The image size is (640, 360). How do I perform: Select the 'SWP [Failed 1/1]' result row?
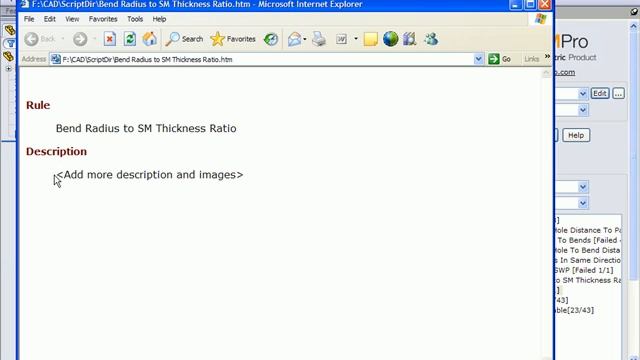point(584,270)
